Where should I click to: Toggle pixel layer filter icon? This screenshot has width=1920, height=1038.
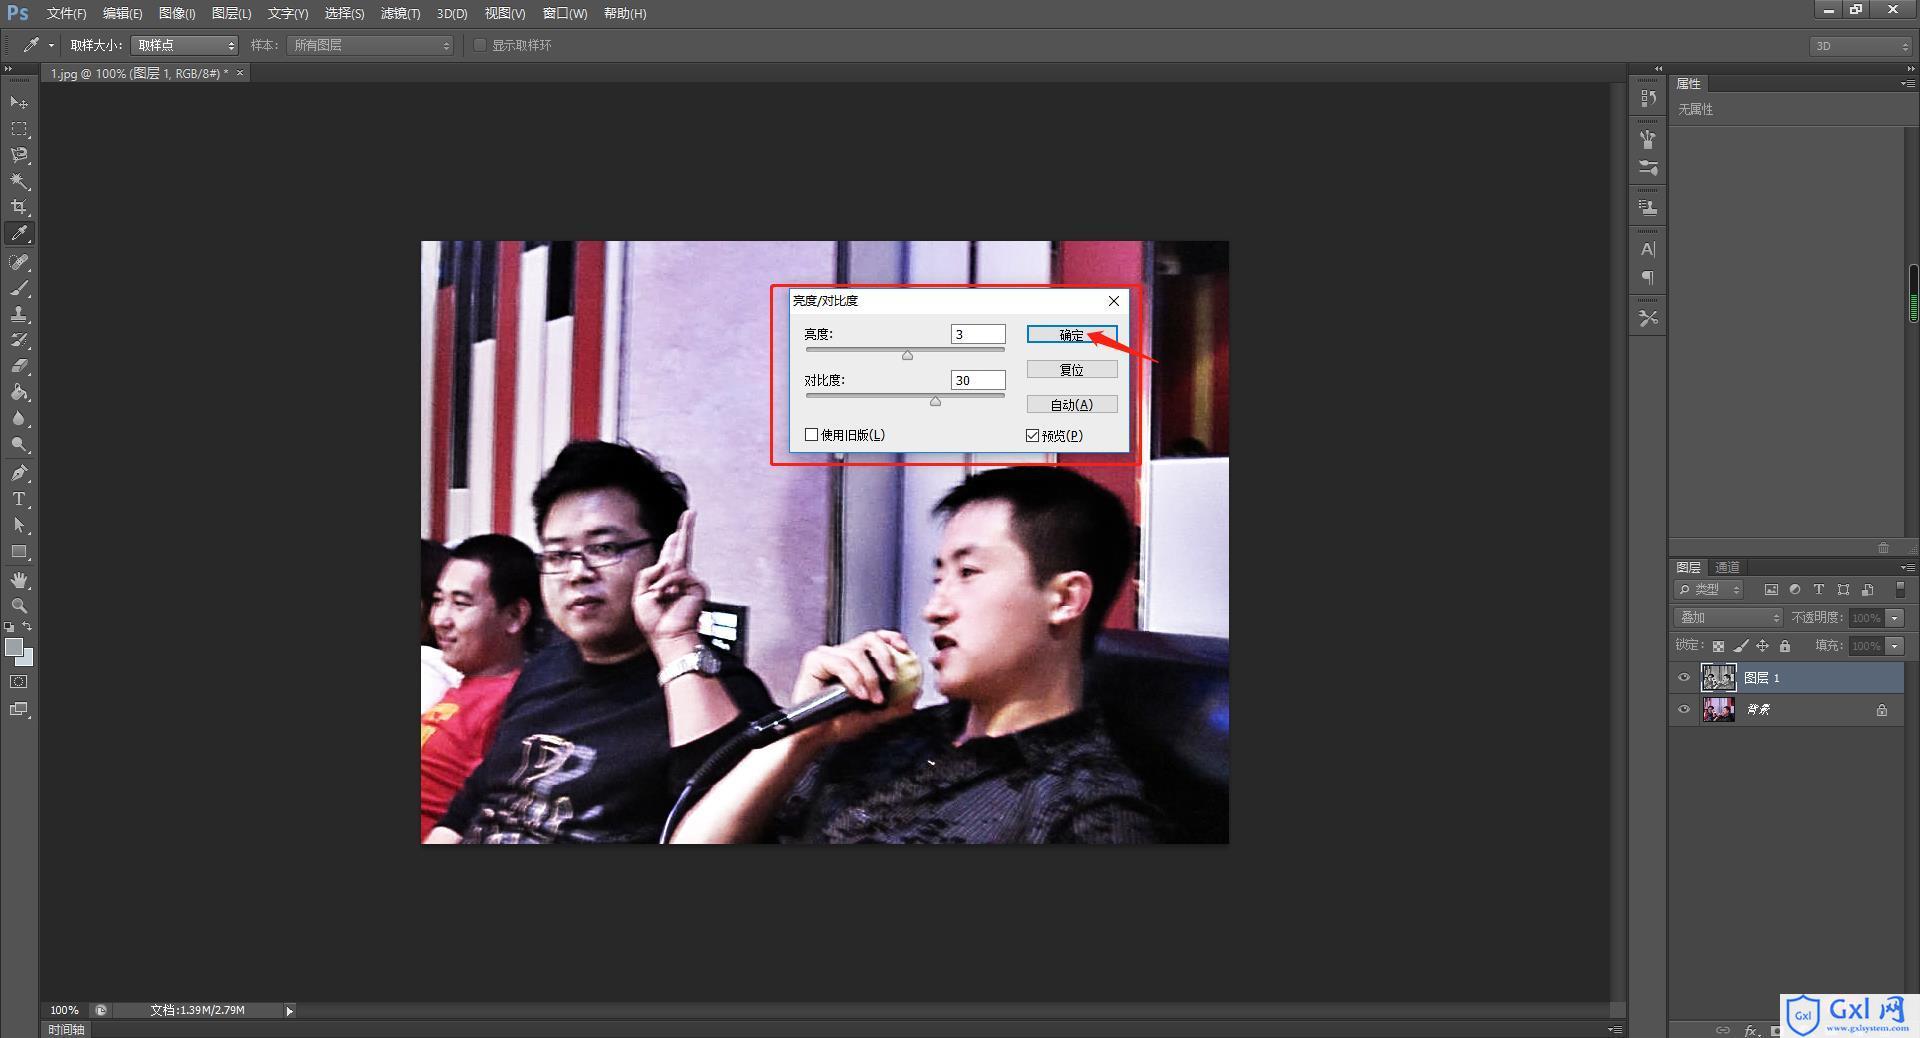point(1771,590)
